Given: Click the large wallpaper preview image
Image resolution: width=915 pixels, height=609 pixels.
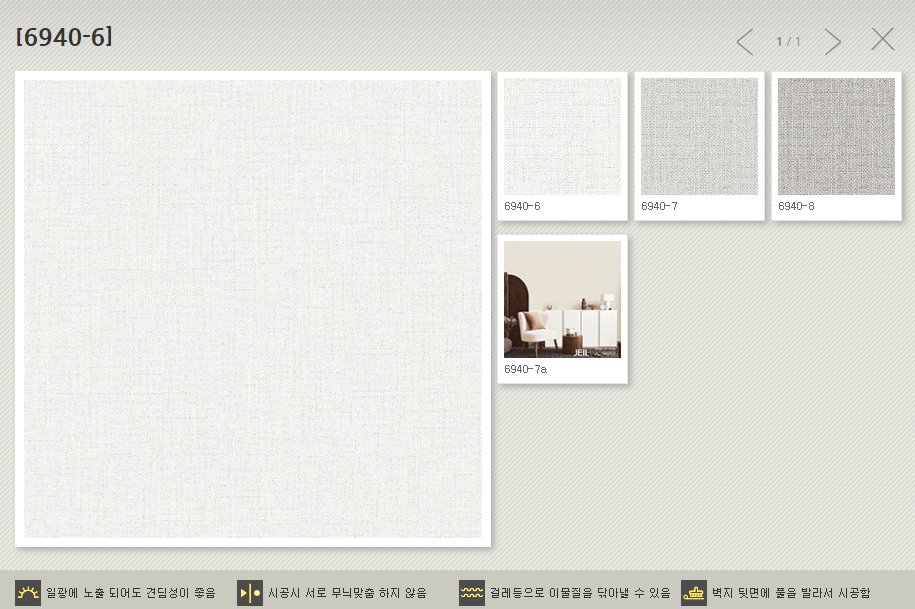Looking at the screenshot, I should [253, 309].
